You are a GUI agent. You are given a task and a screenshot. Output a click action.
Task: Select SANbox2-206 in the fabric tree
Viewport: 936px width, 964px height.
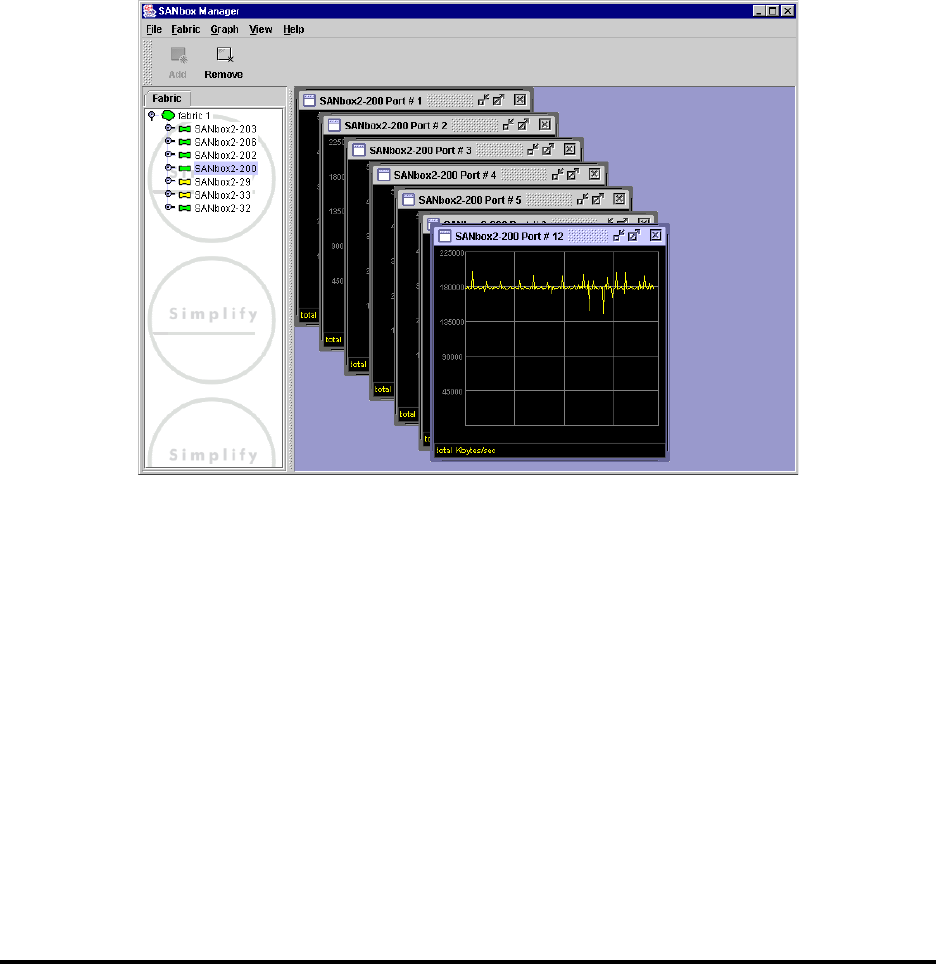(x=225, y=142)
